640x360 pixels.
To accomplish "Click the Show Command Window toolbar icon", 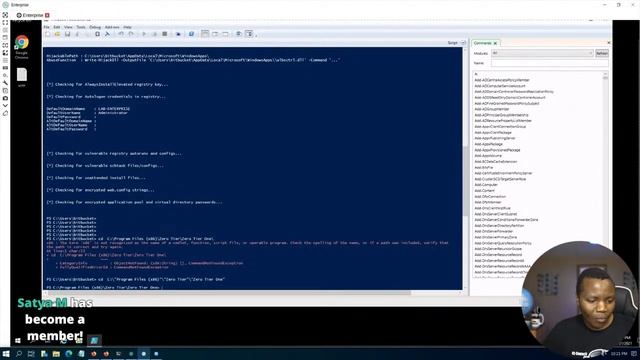I will point(239,34).
